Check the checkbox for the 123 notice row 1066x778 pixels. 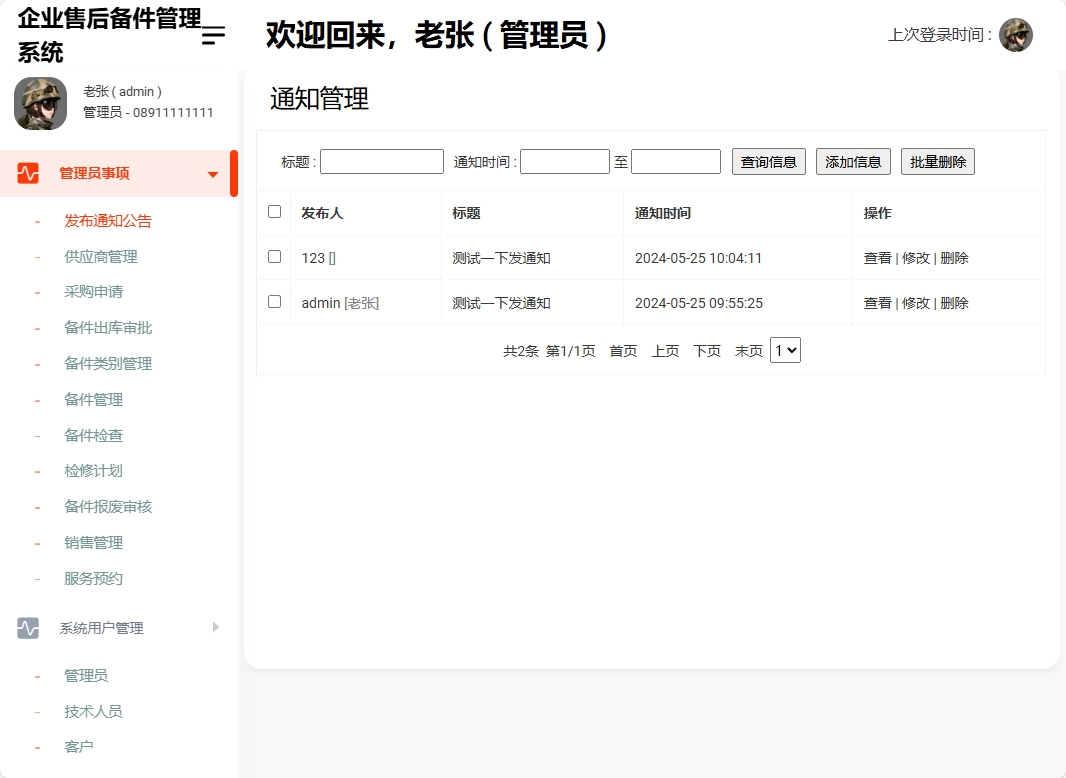[273, 256]
